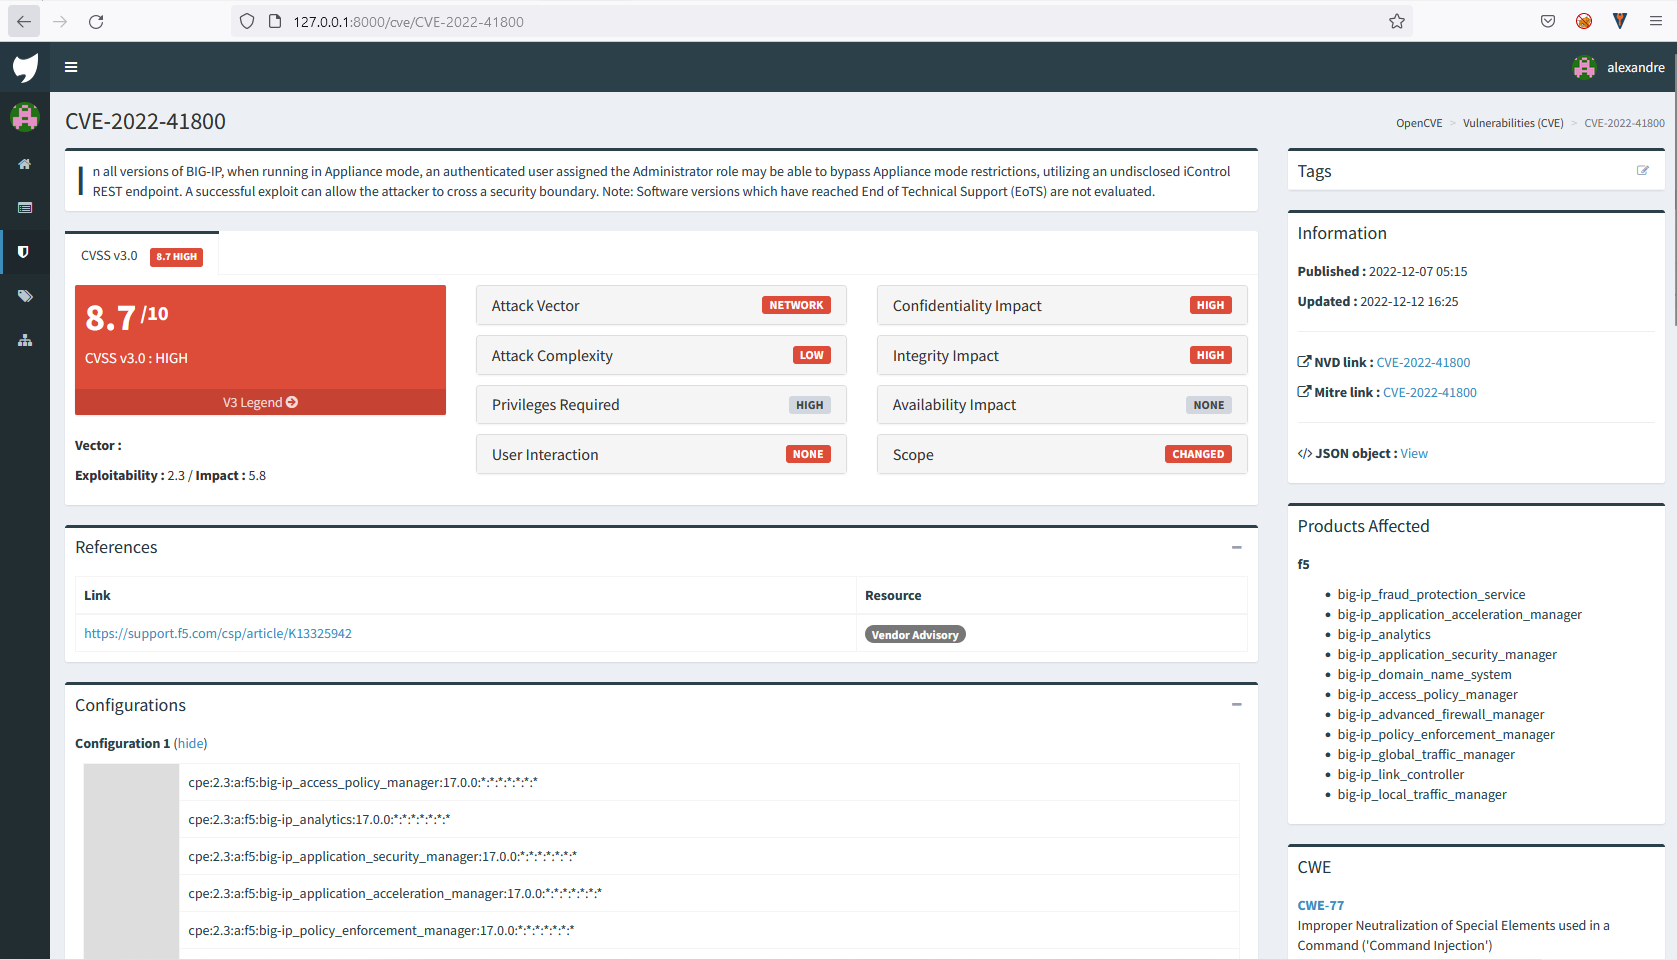Open the NVD link for CVE-2022-41800

[1423, 362]
